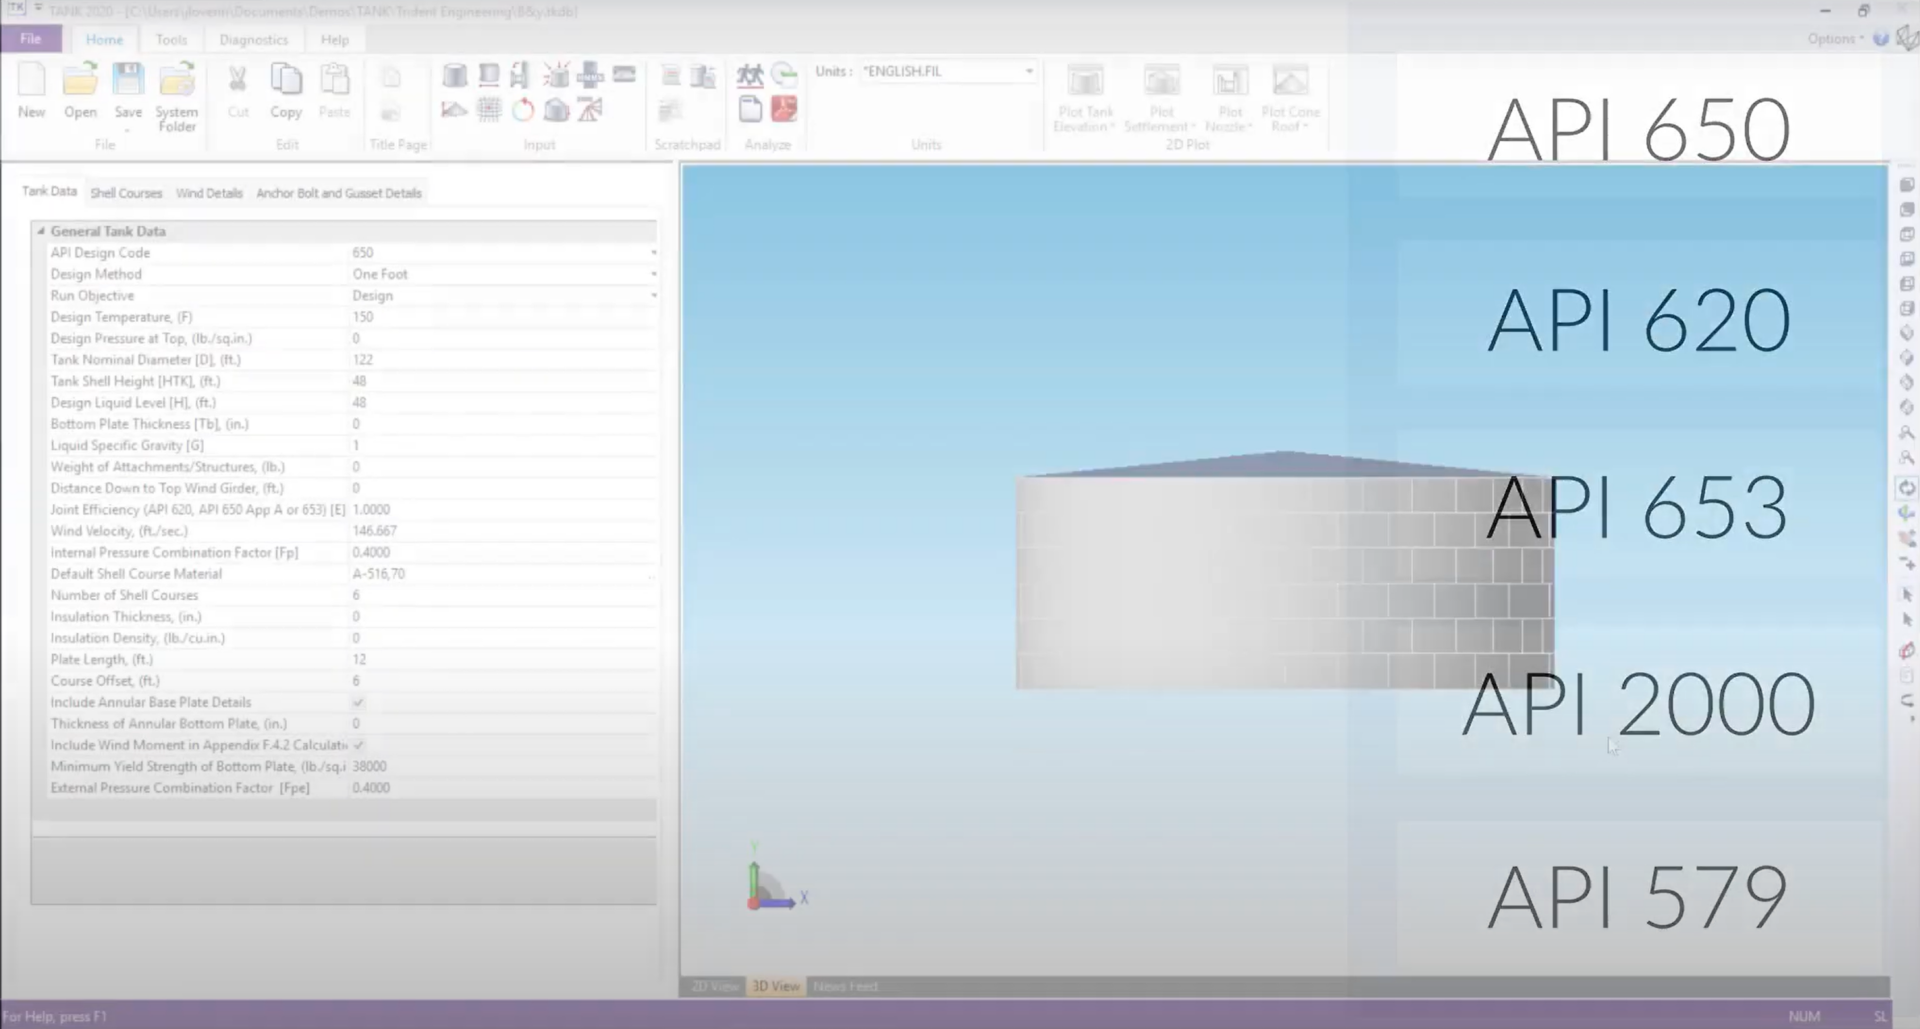Select the upper arrow pointer icon in right toolbar
The image size is (1920, 1029).
[x=1906, y=595]
